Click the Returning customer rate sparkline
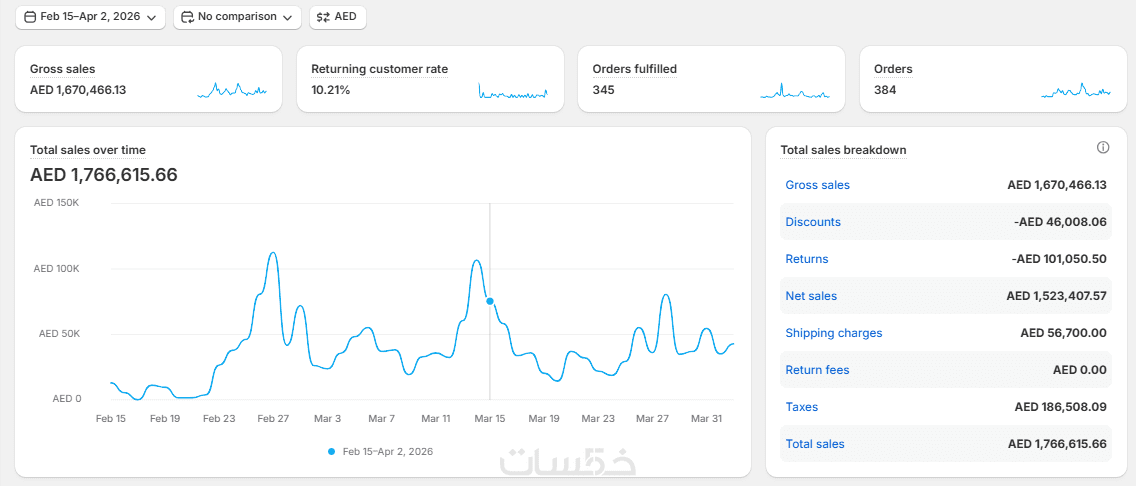Screen dimensions: 1136x486 pyautogui.click(x=513, y=90)
